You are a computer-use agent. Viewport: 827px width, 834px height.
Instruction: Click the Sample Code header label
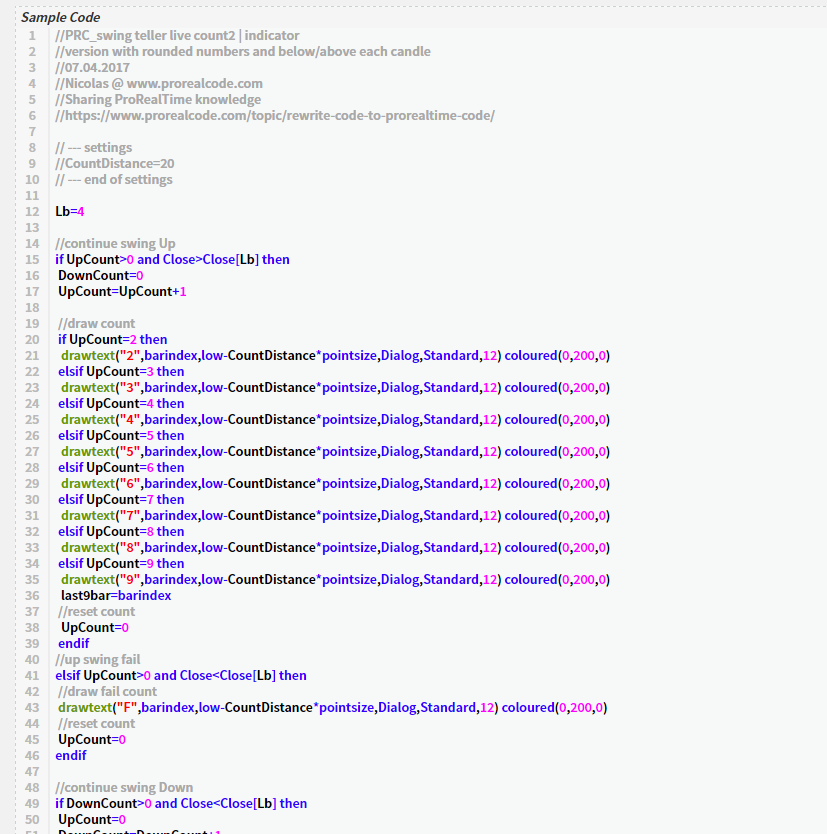pos(62,17)
